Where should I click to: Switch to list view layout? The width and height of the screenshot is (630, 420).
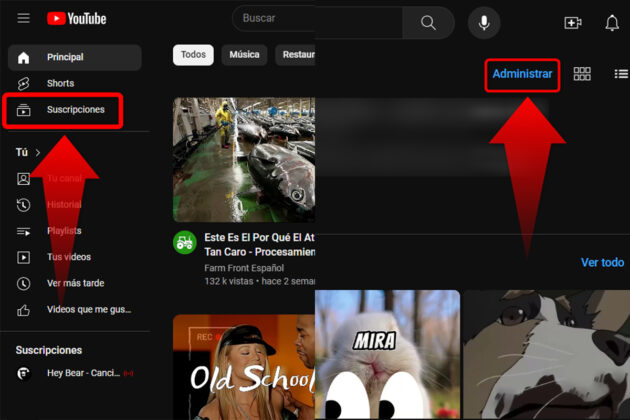point(621,74)
